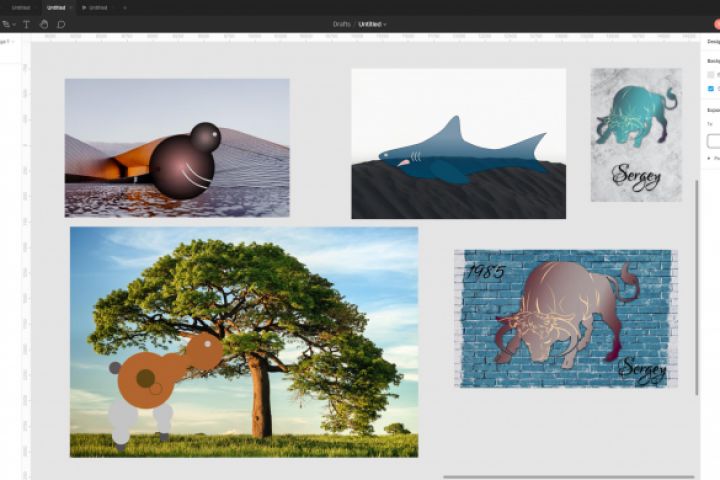The height and width of the screenshot is (480, 720).
Task: Click the gray background color swatch
Action: (711, 74)
